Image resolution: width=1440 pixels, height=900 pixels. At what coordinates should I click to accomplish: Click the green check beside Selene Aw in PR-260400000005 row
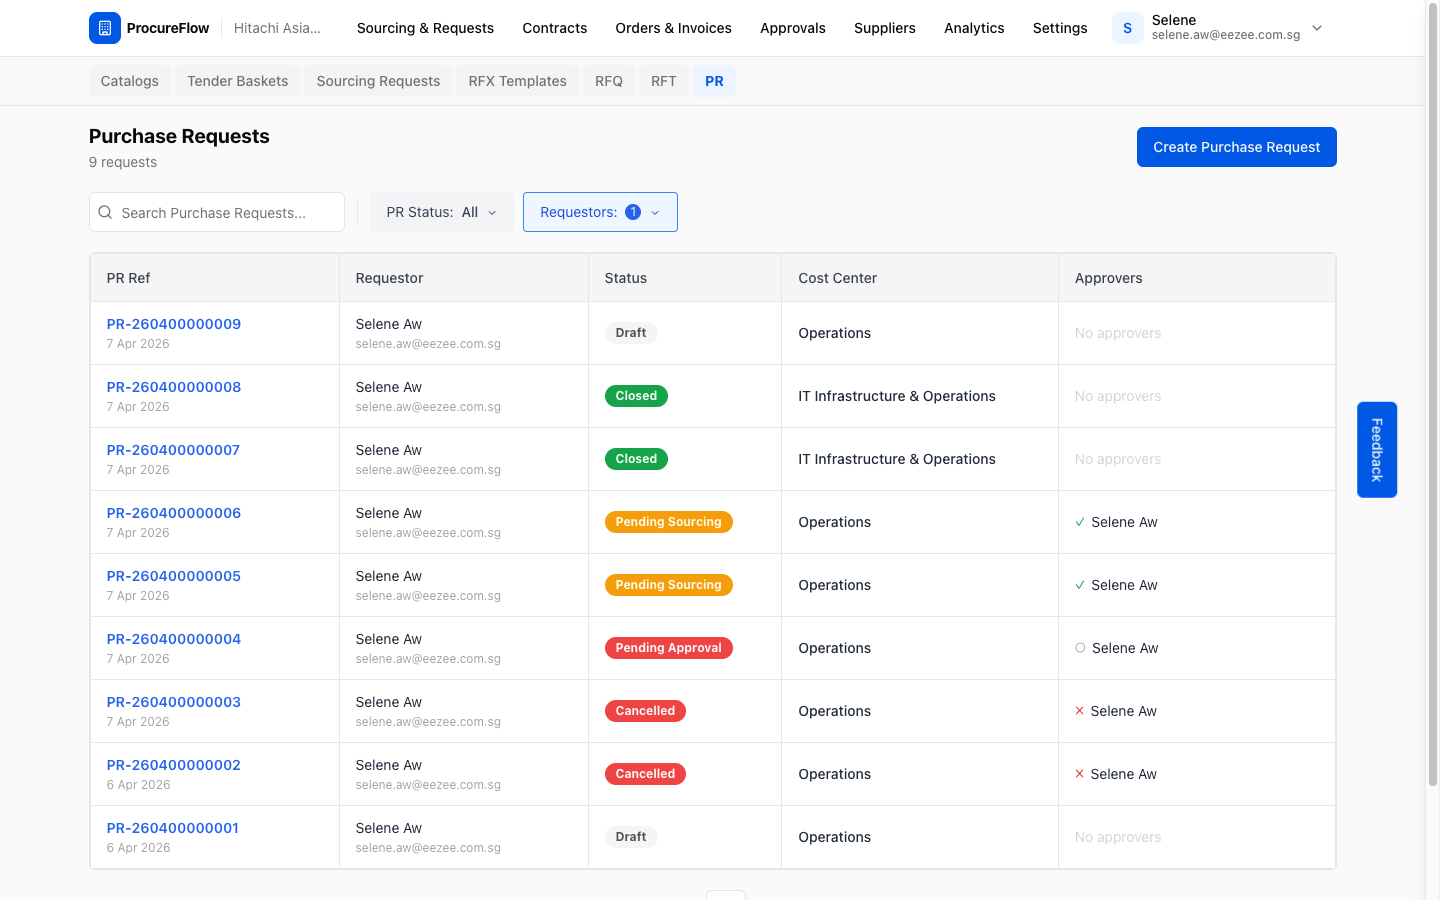[x=1080, y=585]
